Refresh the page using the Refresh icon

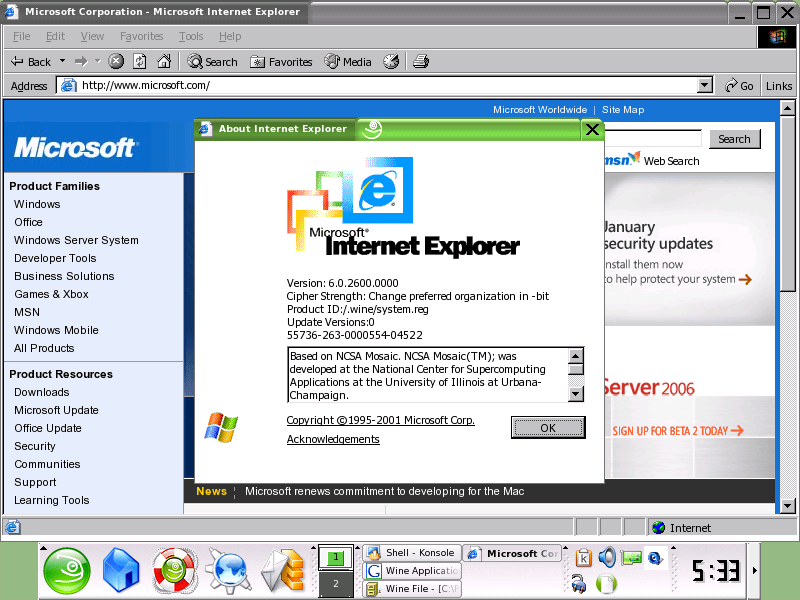coord(140,62)
